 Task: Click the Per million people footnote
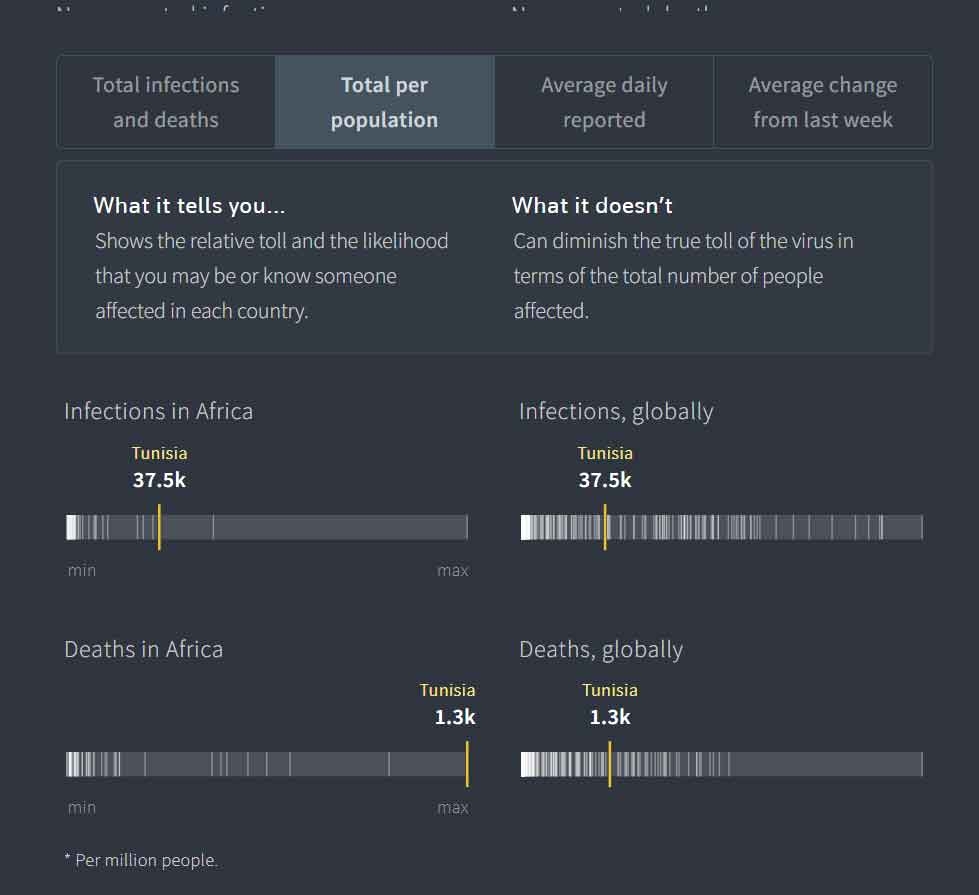click(x=141, y=860)
